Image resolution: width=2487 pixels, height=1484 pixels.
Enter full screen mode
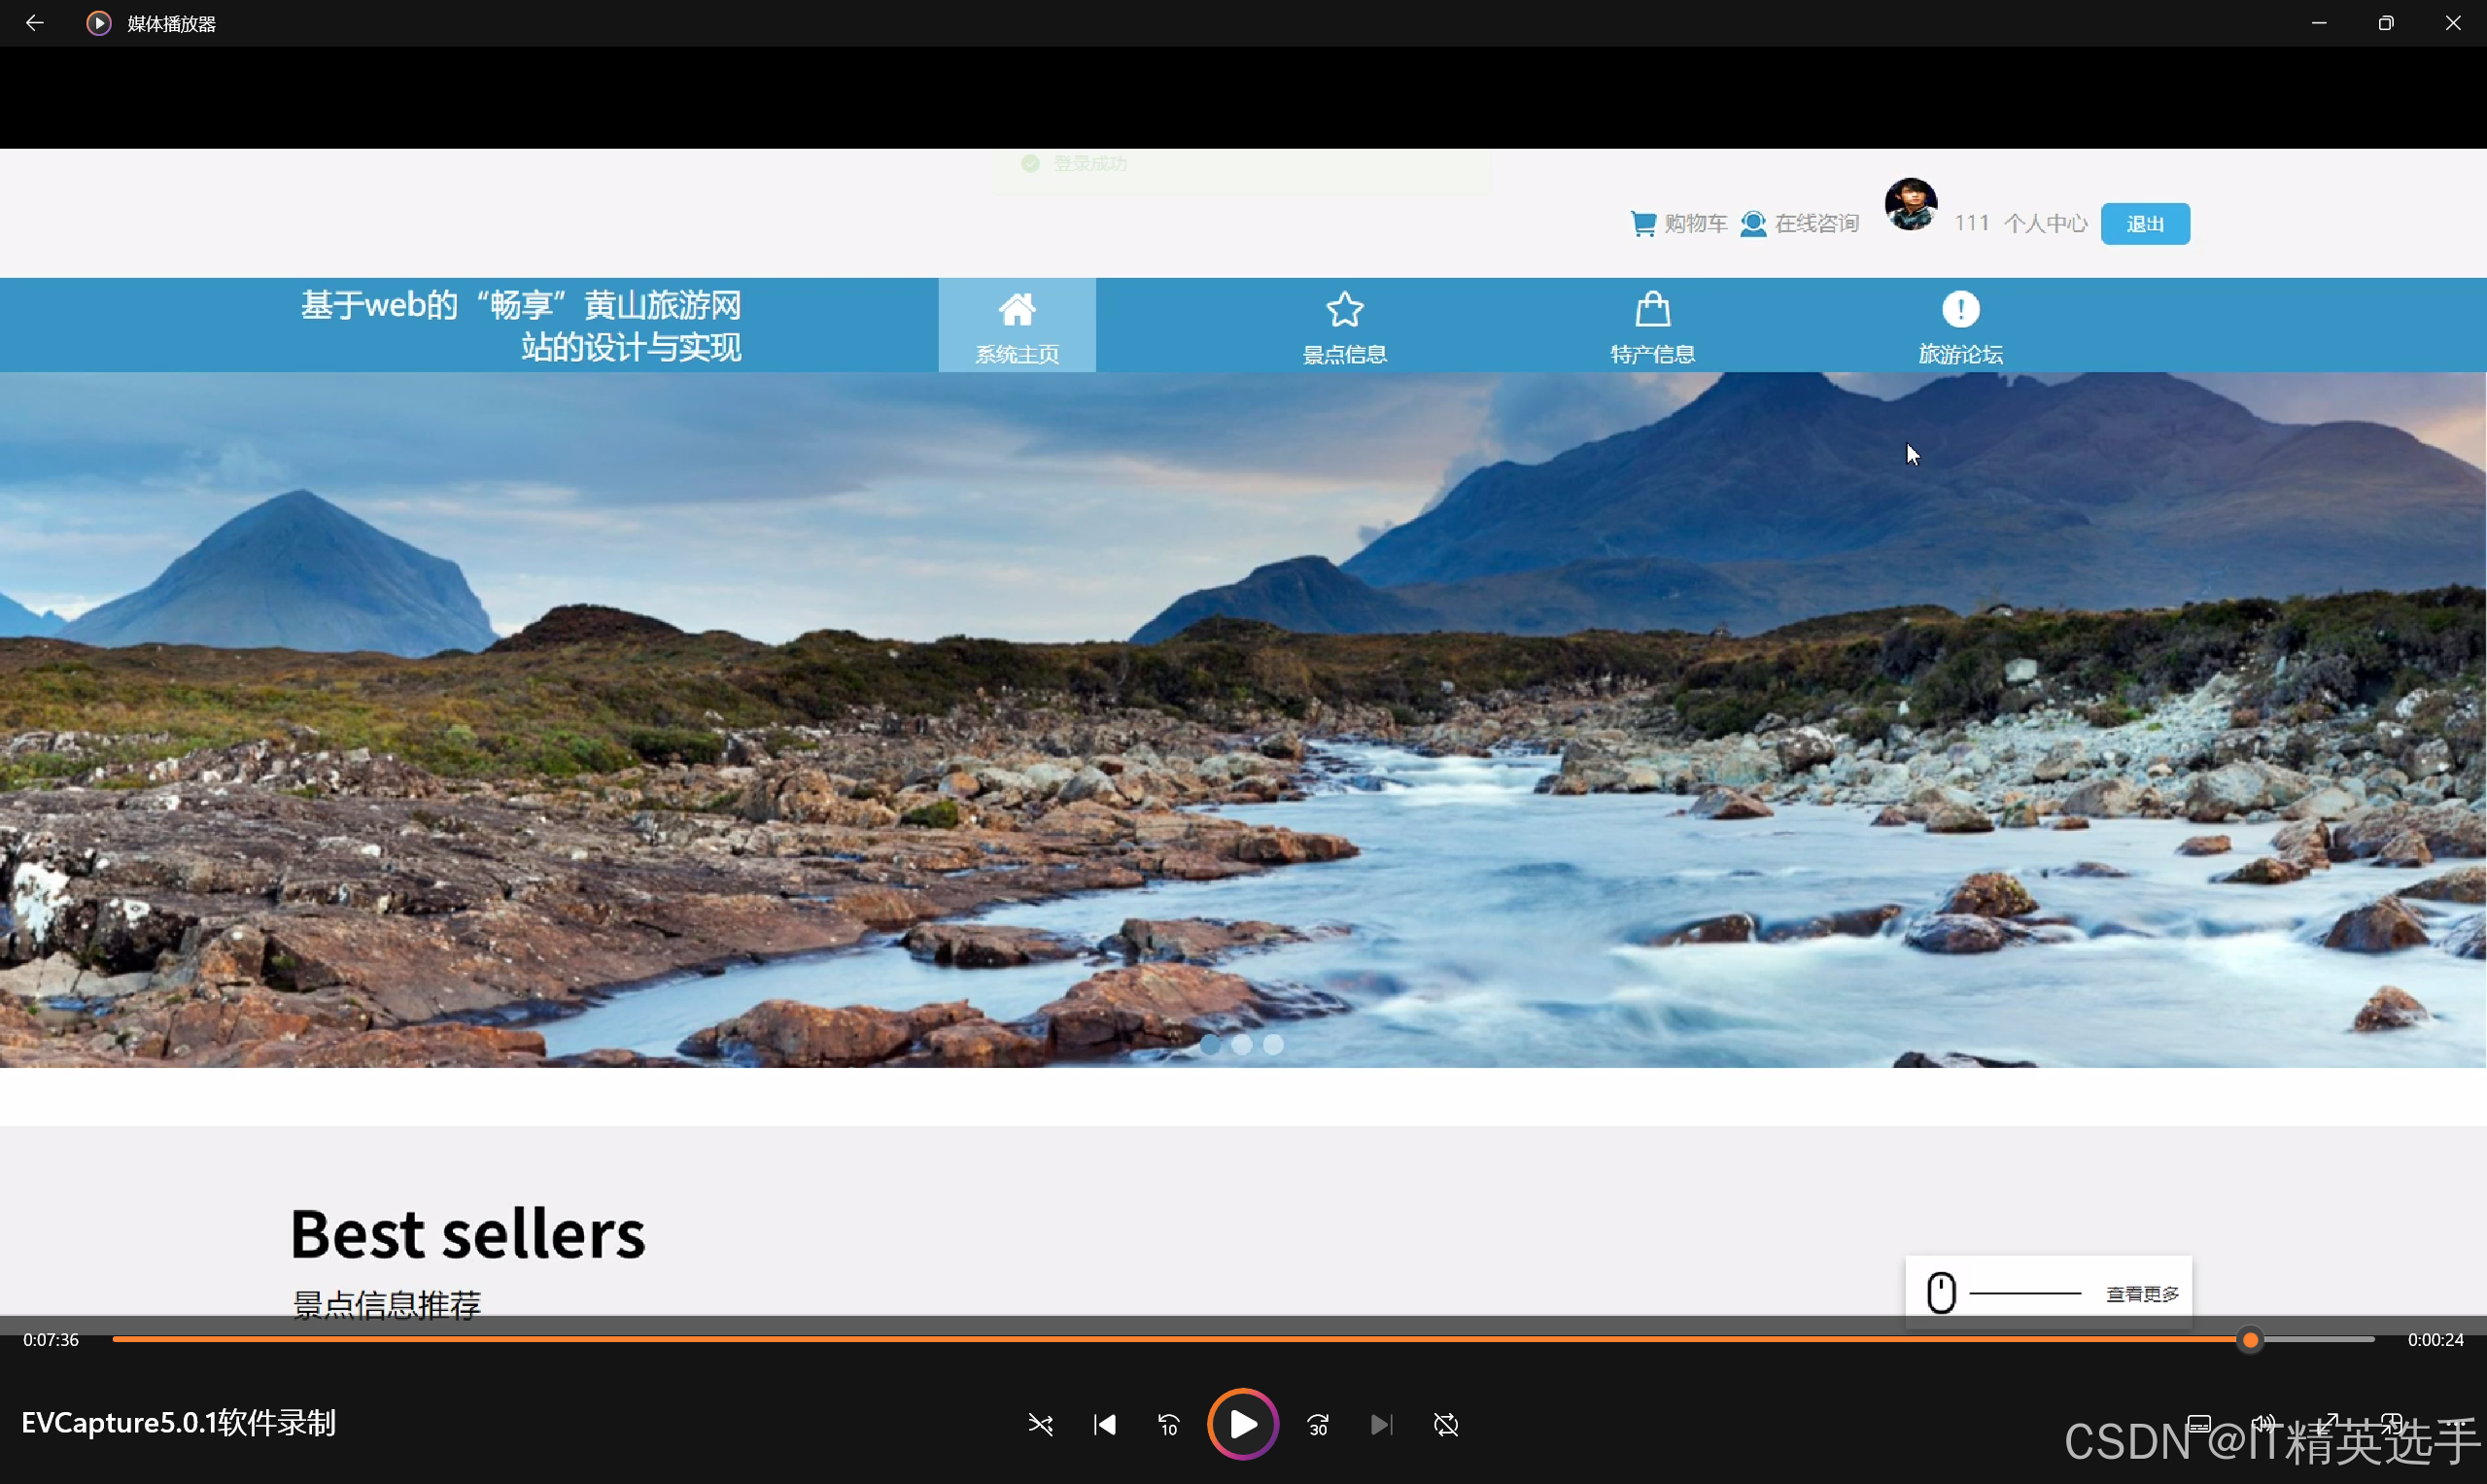2329,1422
